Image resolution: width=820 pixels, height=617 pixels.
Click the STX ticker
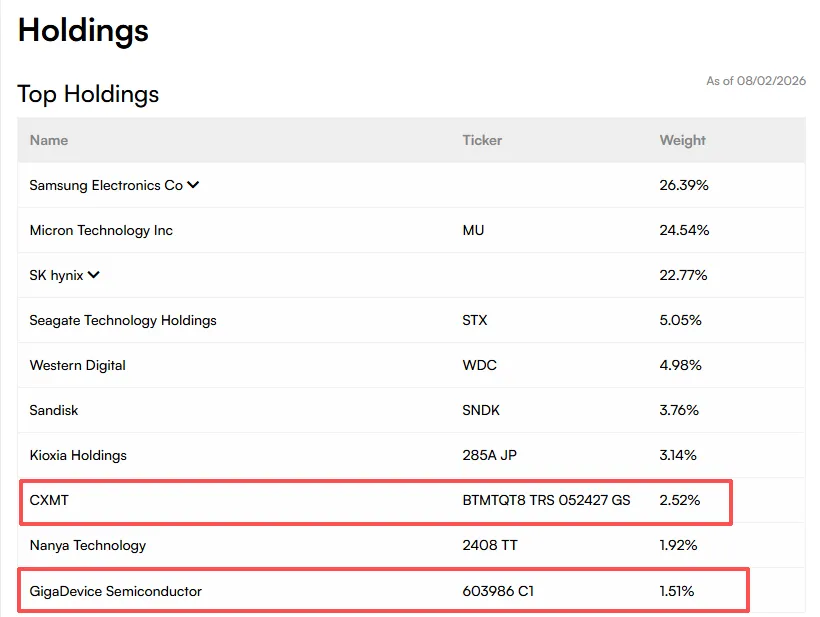(x=474, y=320)
